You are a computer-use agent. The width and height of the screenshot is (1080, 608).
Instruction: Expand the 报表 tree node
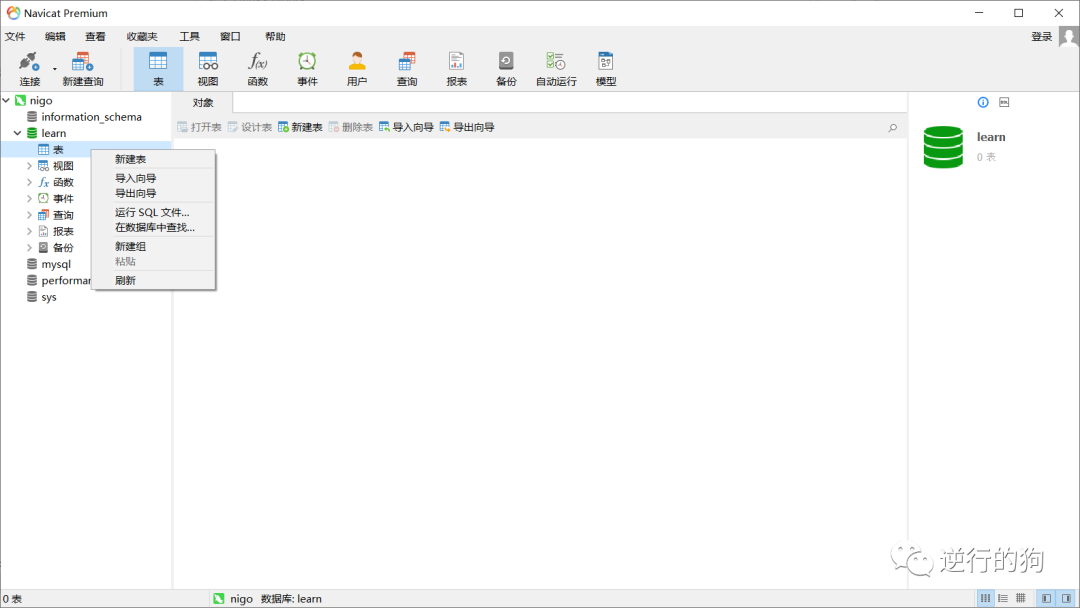coord(29,231)
